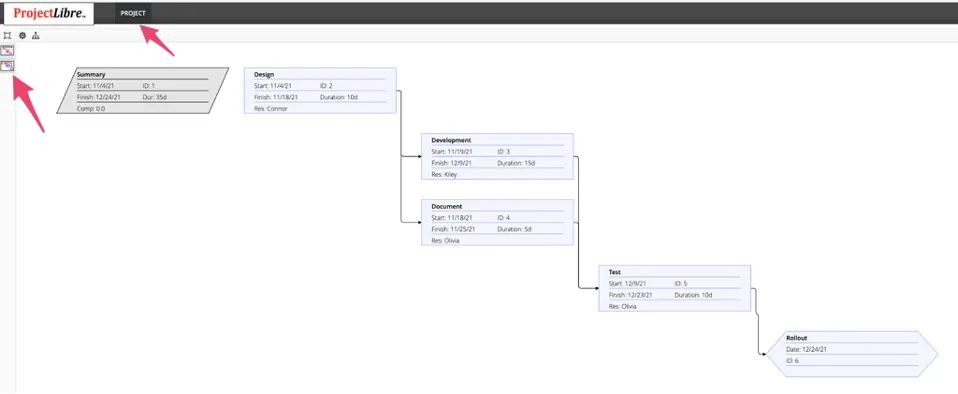Click 'Date: 12/24/21' in Rollout node

click(x=806, y=349)
